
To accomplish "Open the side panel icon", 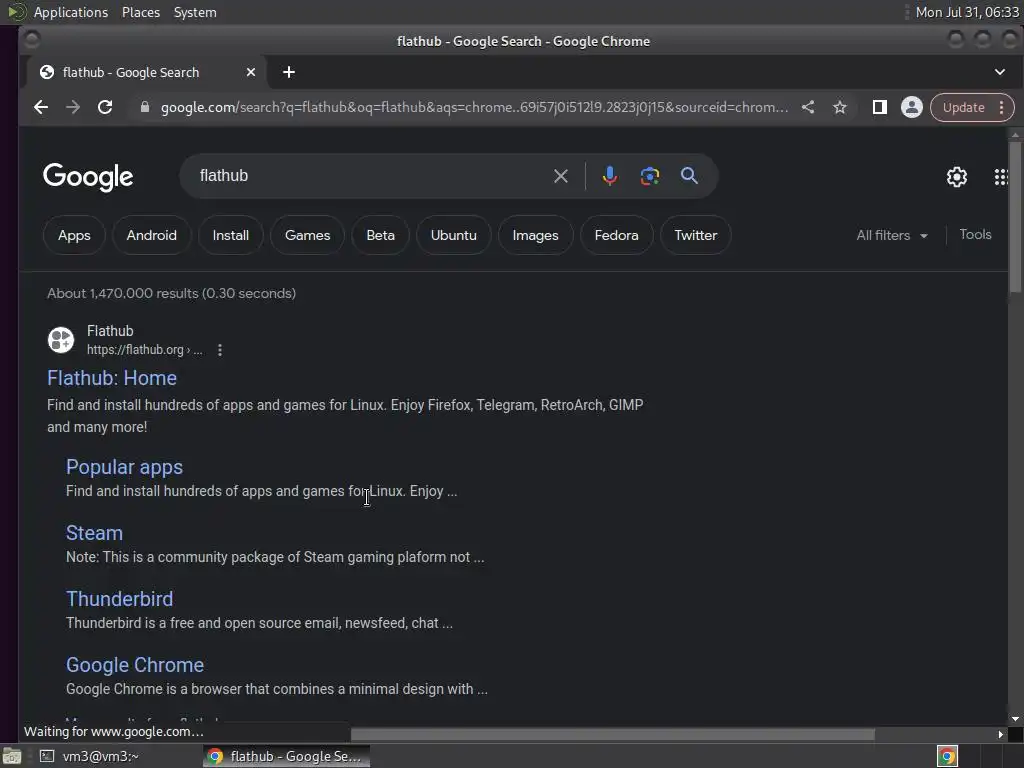I will point(880,107).
